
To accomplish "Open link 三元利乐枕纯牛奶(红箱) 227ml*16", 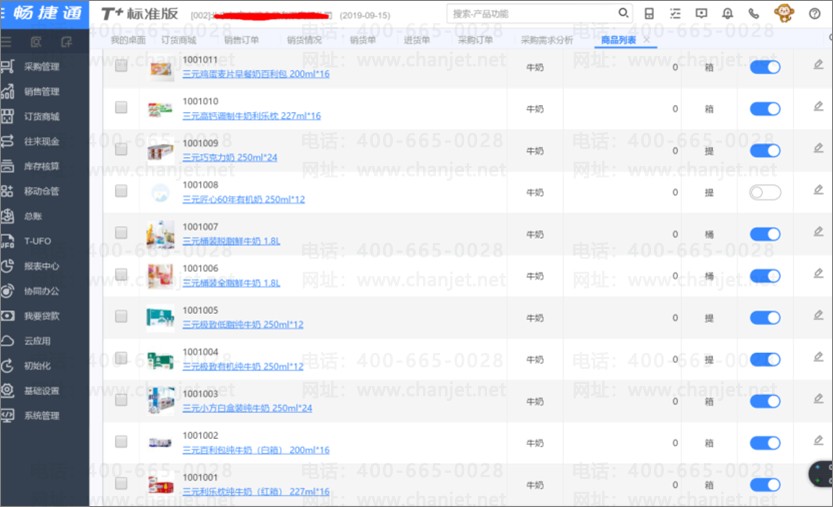I will (256, 492).
